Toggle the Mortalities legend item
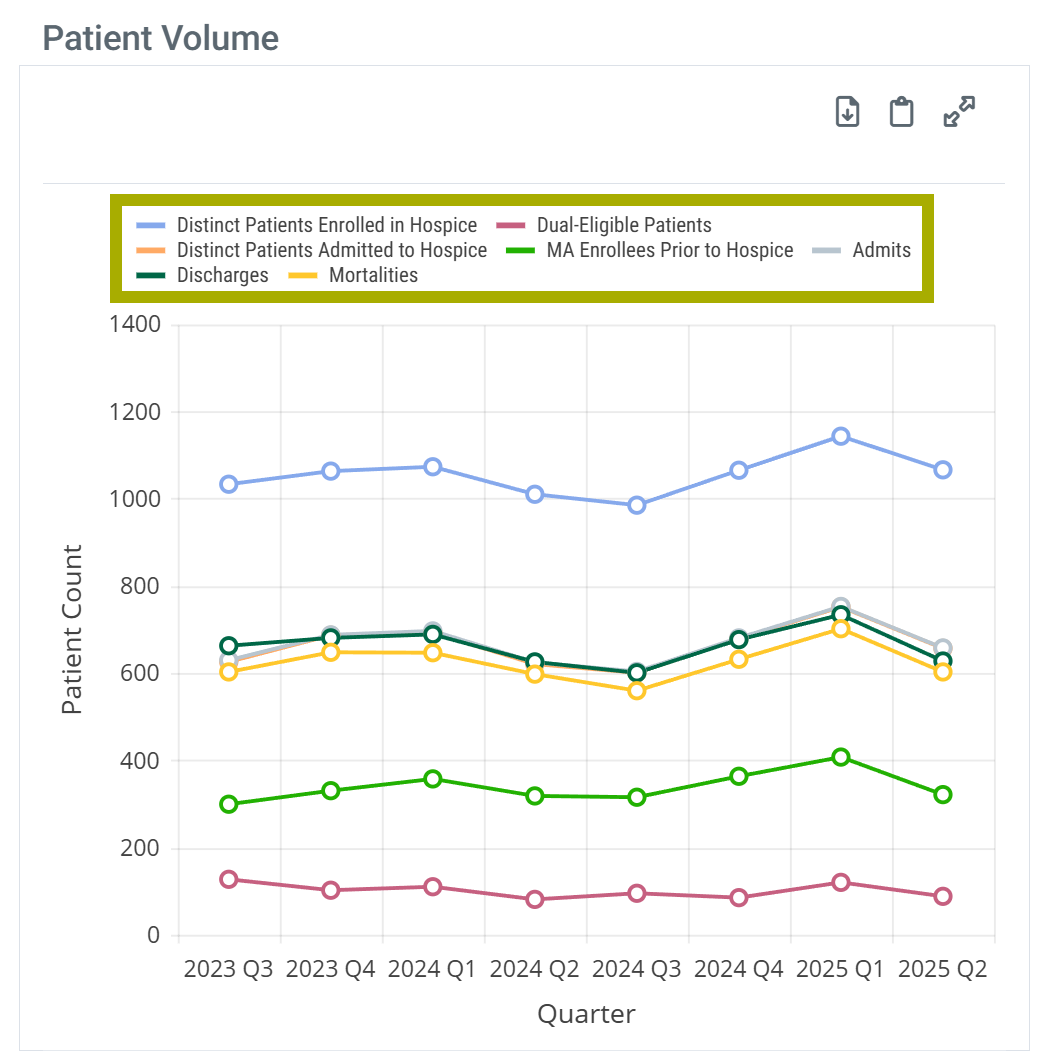 pyautogui.click(x=373, y=275)
